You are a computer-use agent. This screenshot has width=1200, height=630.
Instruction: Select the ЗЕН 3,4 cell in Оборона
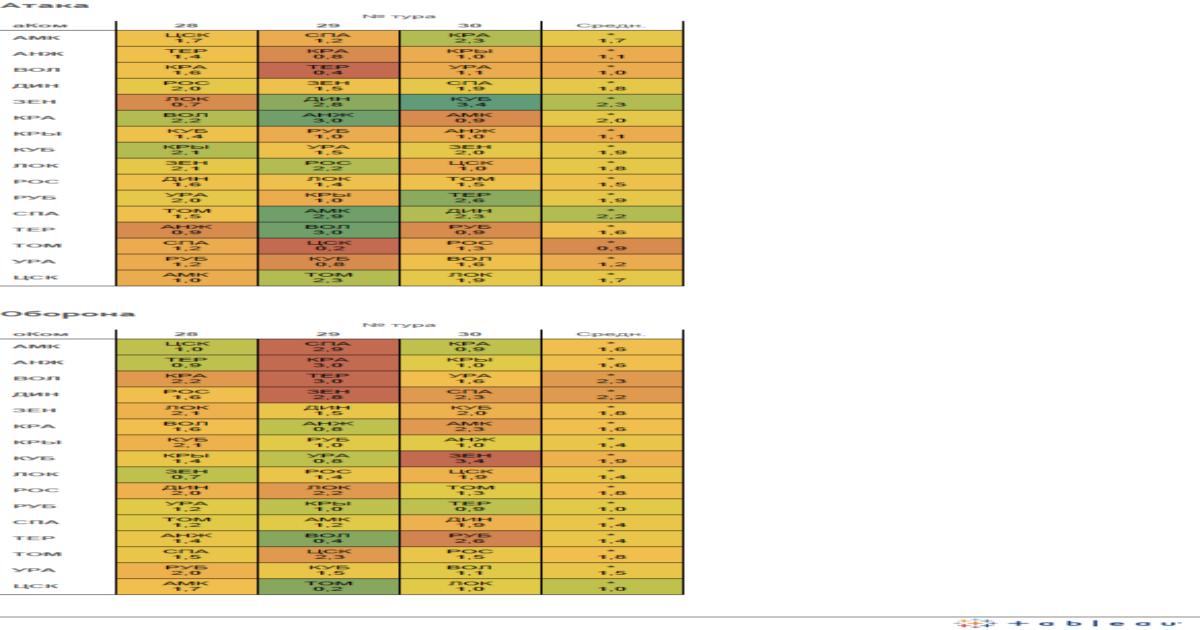pos(470,458)
